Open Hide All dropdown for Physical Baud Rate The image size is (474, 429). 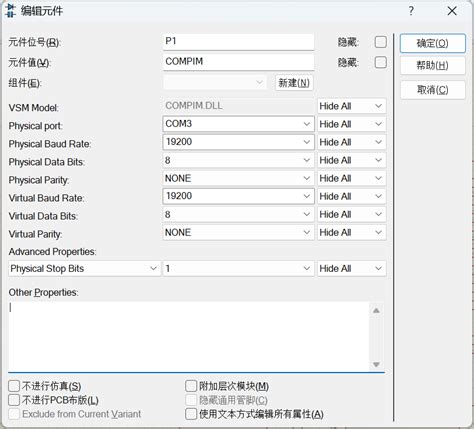coord(352,142)
